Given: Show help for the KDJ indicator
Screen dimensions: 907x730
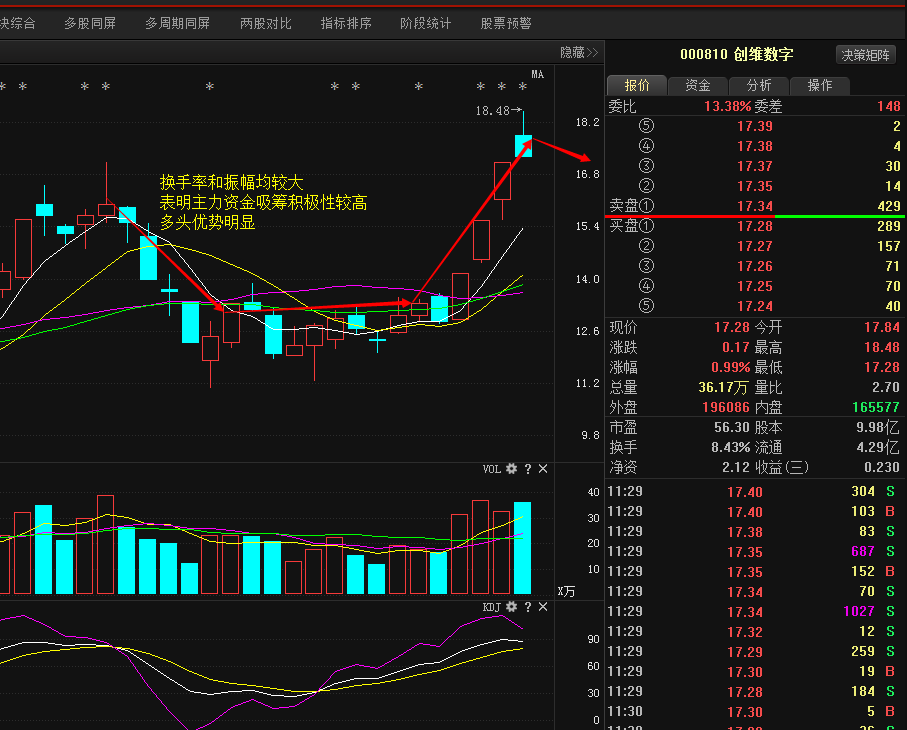Looking at the screenshot, I should tap(528, 607).
